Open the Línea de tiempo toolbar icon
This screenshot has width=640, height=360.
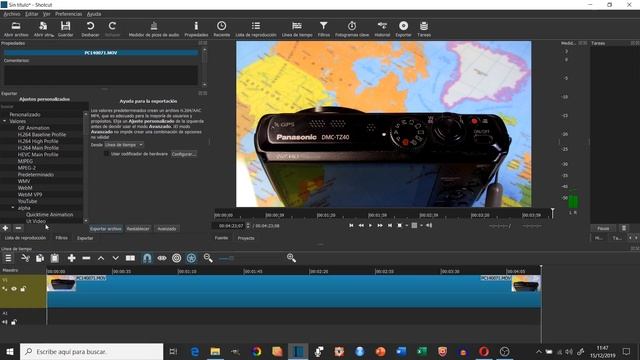click(297, 29)
